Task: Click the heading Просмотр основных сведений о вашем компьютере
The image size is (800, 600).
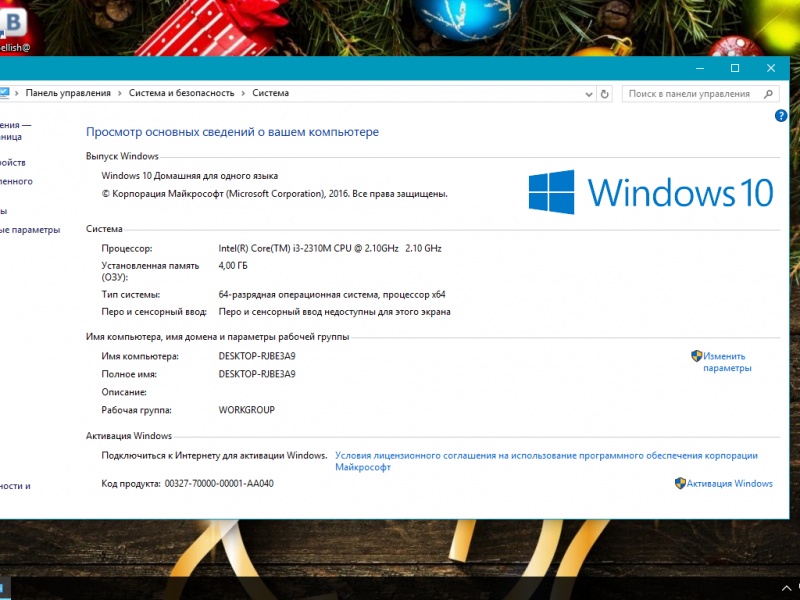Action: 232,132
